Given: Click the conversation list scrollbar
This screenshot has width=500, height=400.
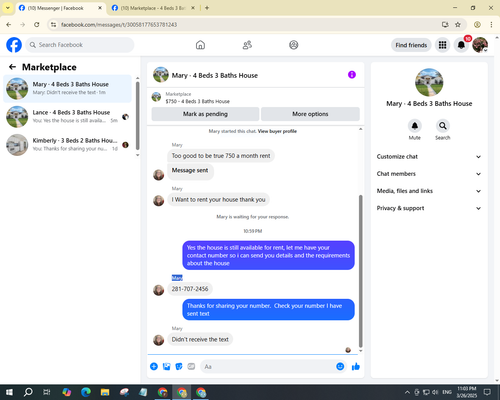Looking at the screenshot, I should [x=137, y=116].
